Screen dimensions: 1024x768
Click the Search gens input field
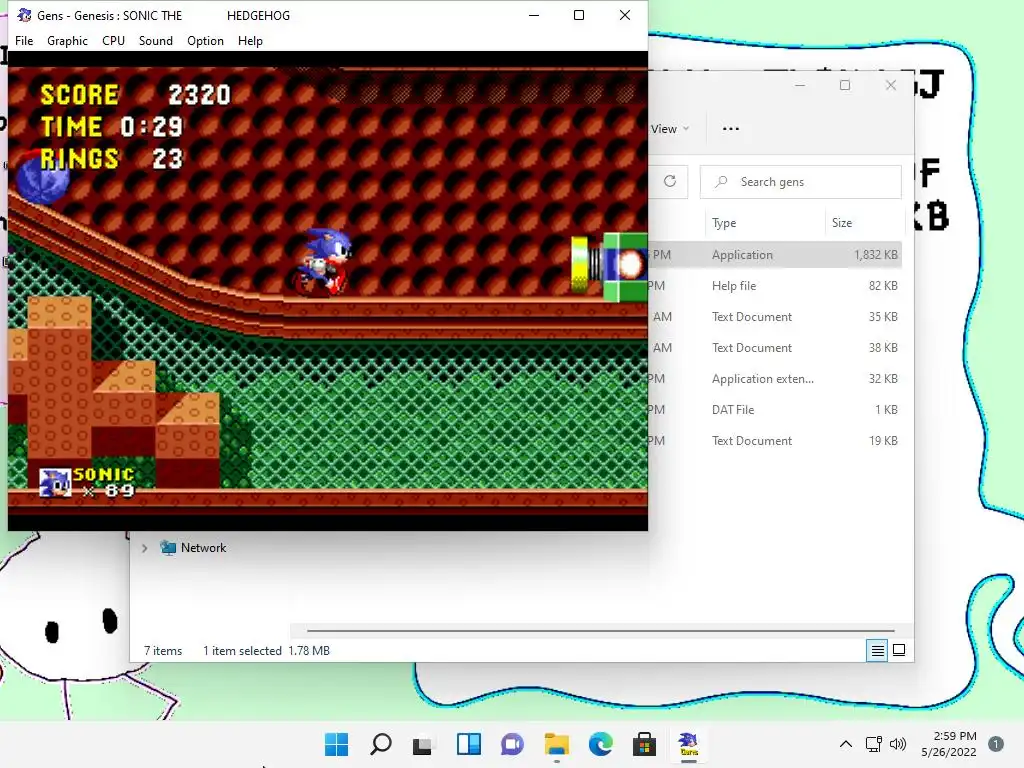pyautogui.click(x=801, y=182)
